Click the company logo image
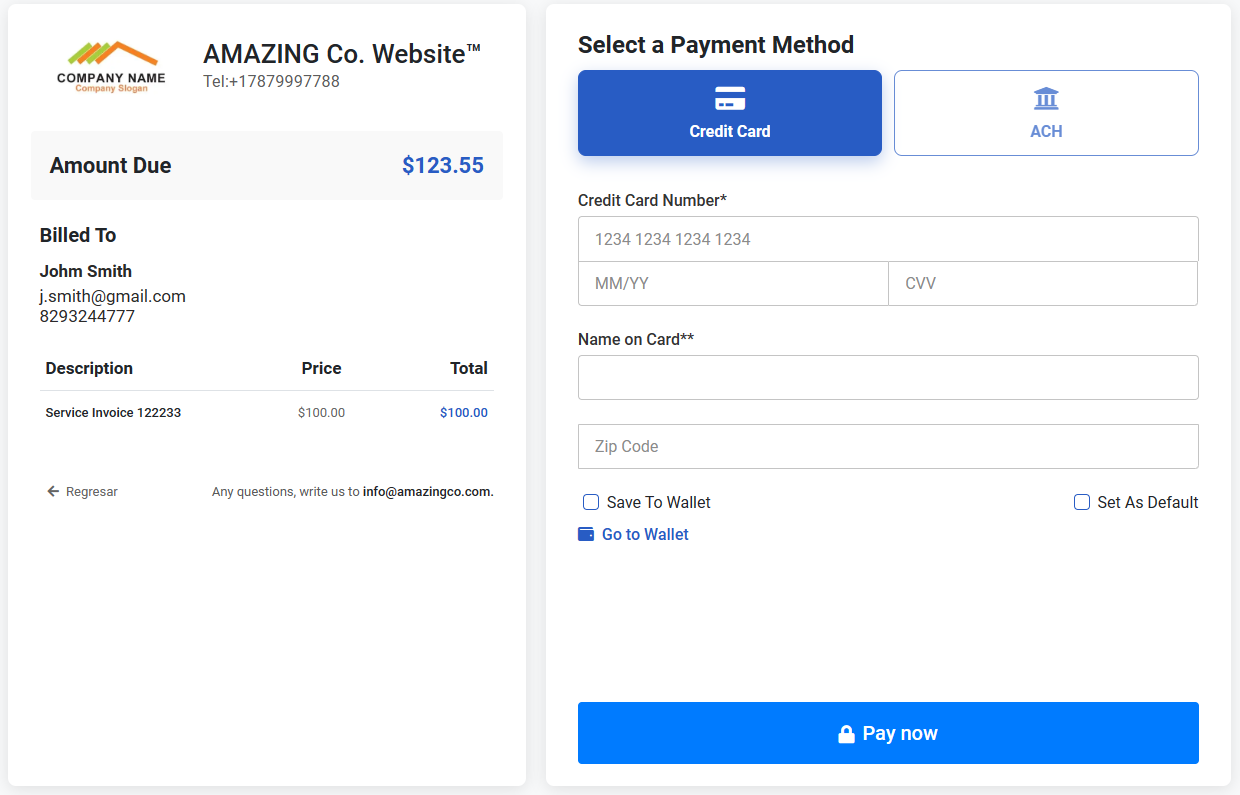 [111, 67]
